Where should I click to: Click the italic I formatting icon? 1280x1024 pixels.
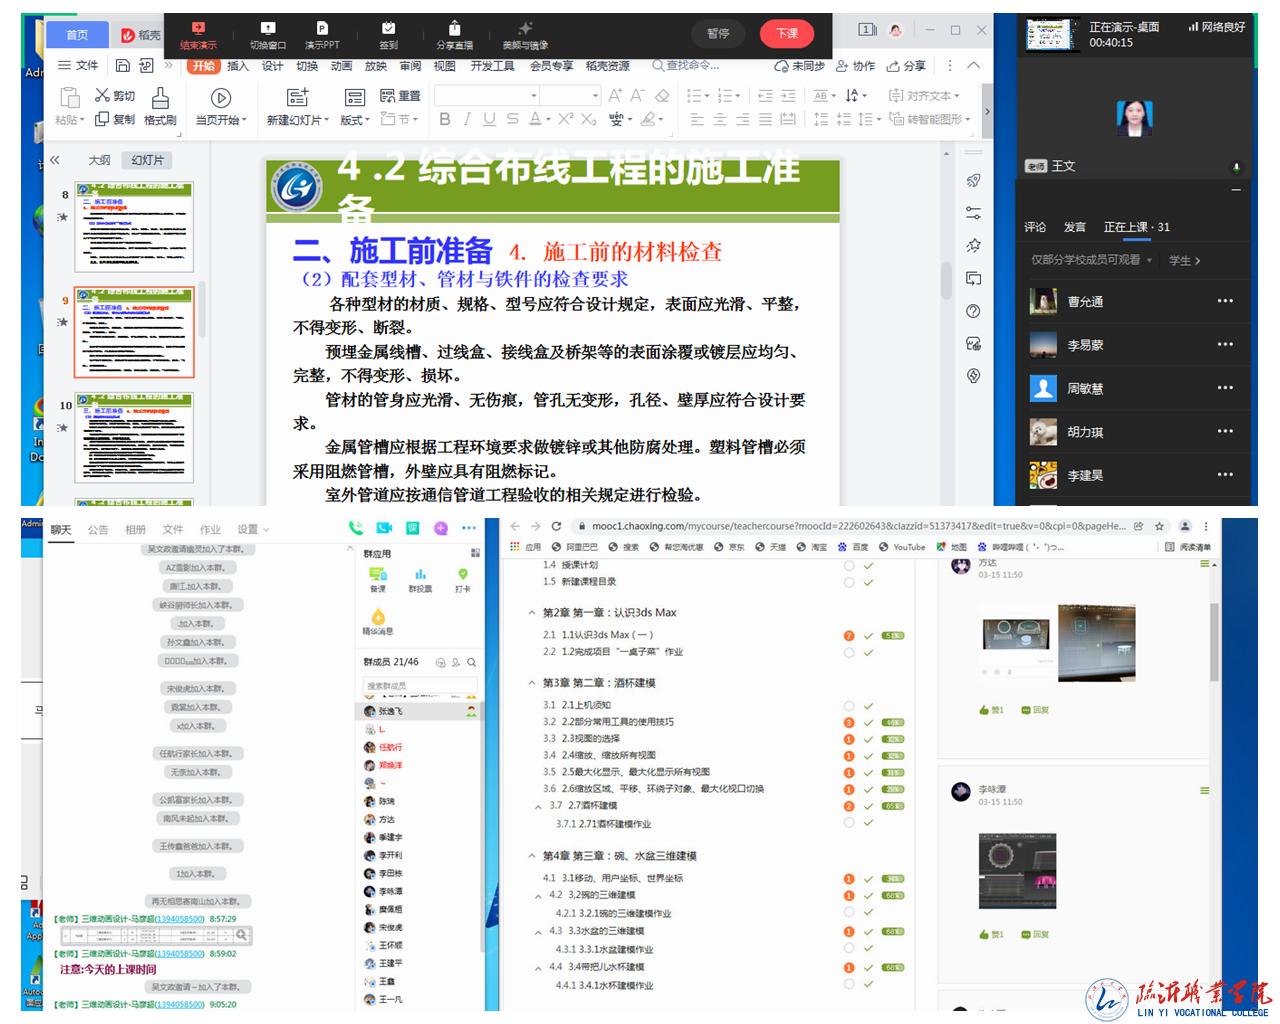[466, 119]
